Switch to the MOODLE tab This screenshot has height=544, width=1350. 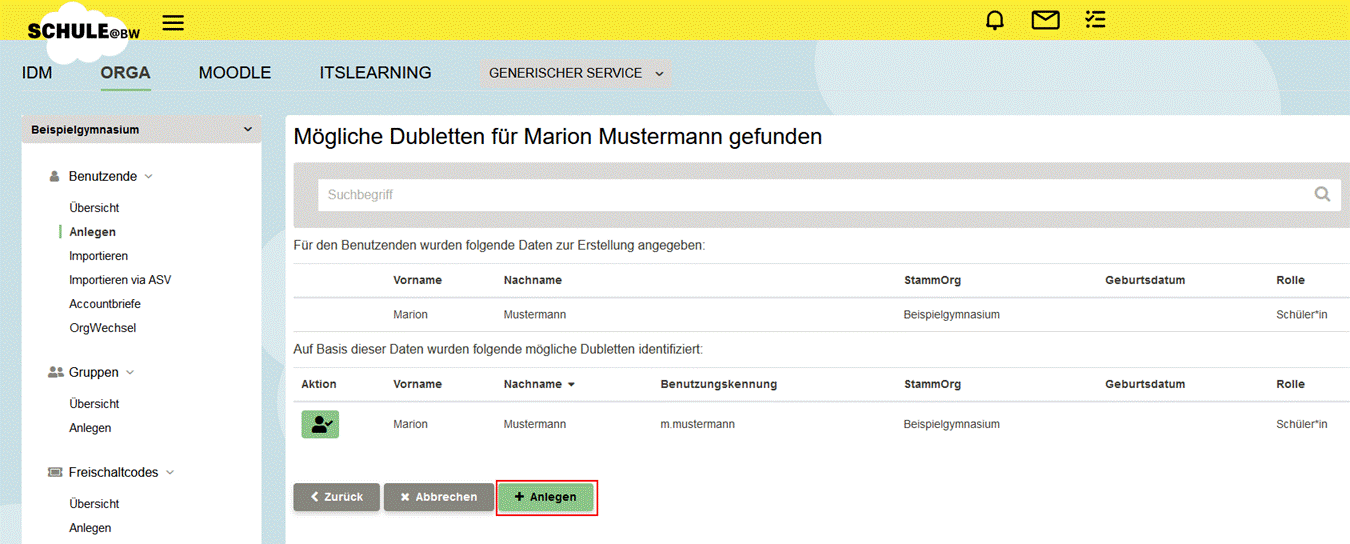click(235, 73)
